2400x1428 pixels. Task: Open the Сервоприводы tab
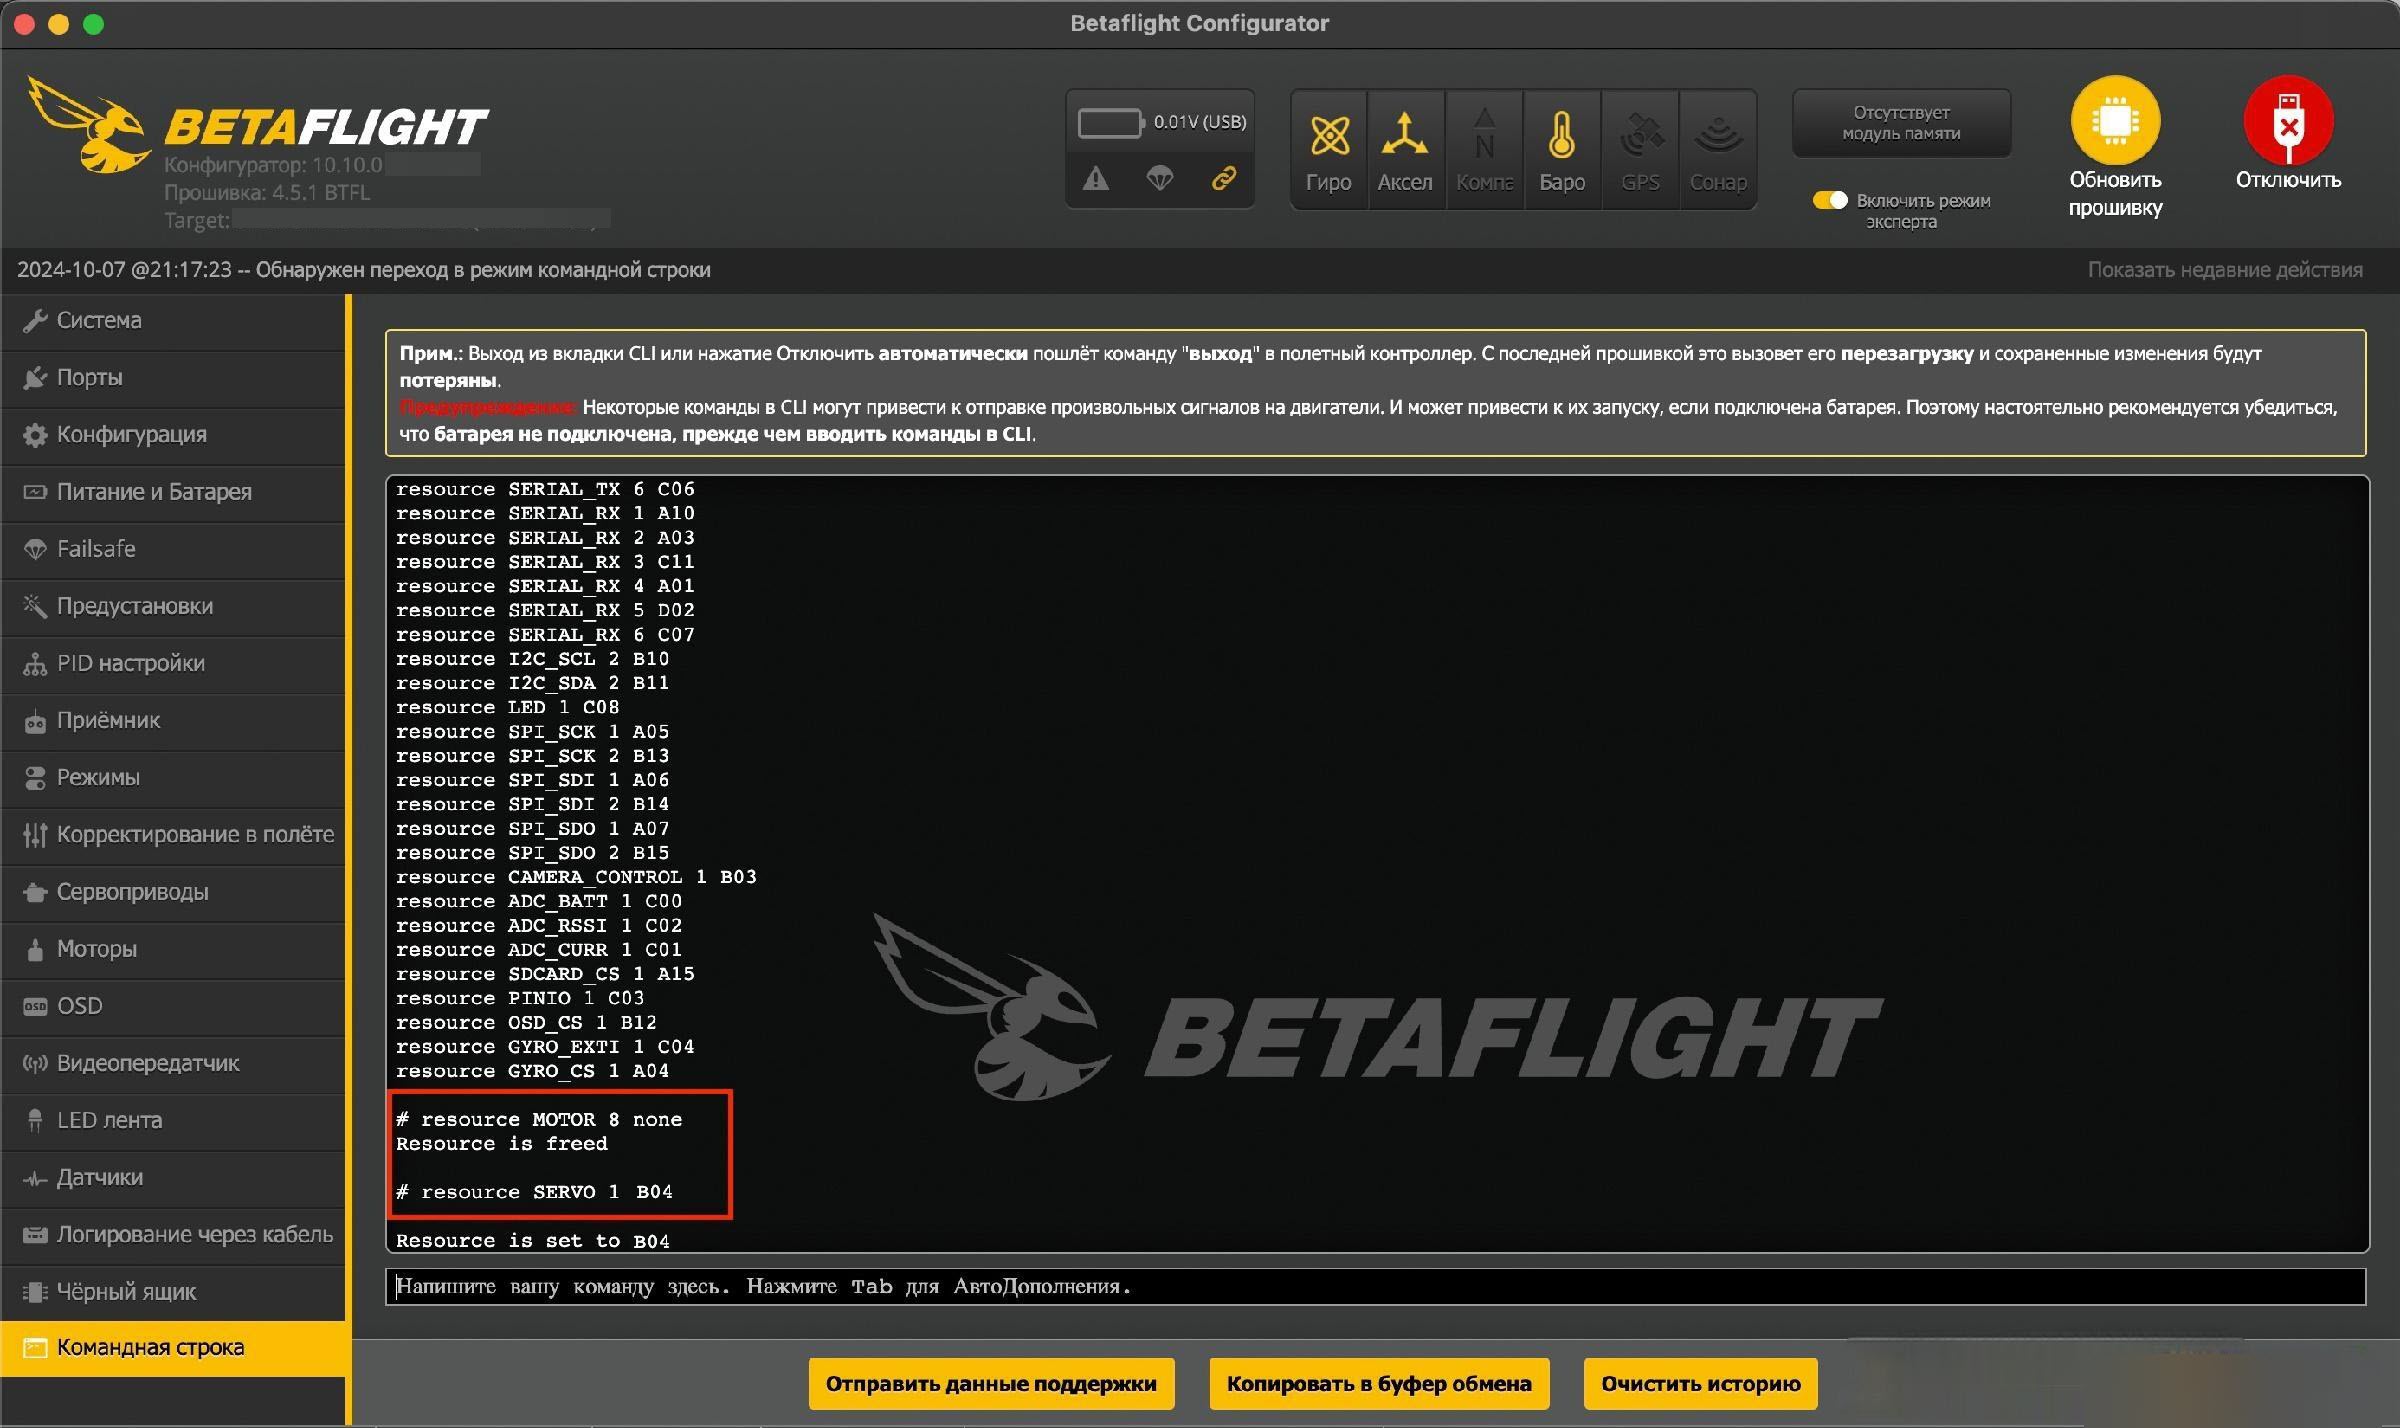[173, 891]
